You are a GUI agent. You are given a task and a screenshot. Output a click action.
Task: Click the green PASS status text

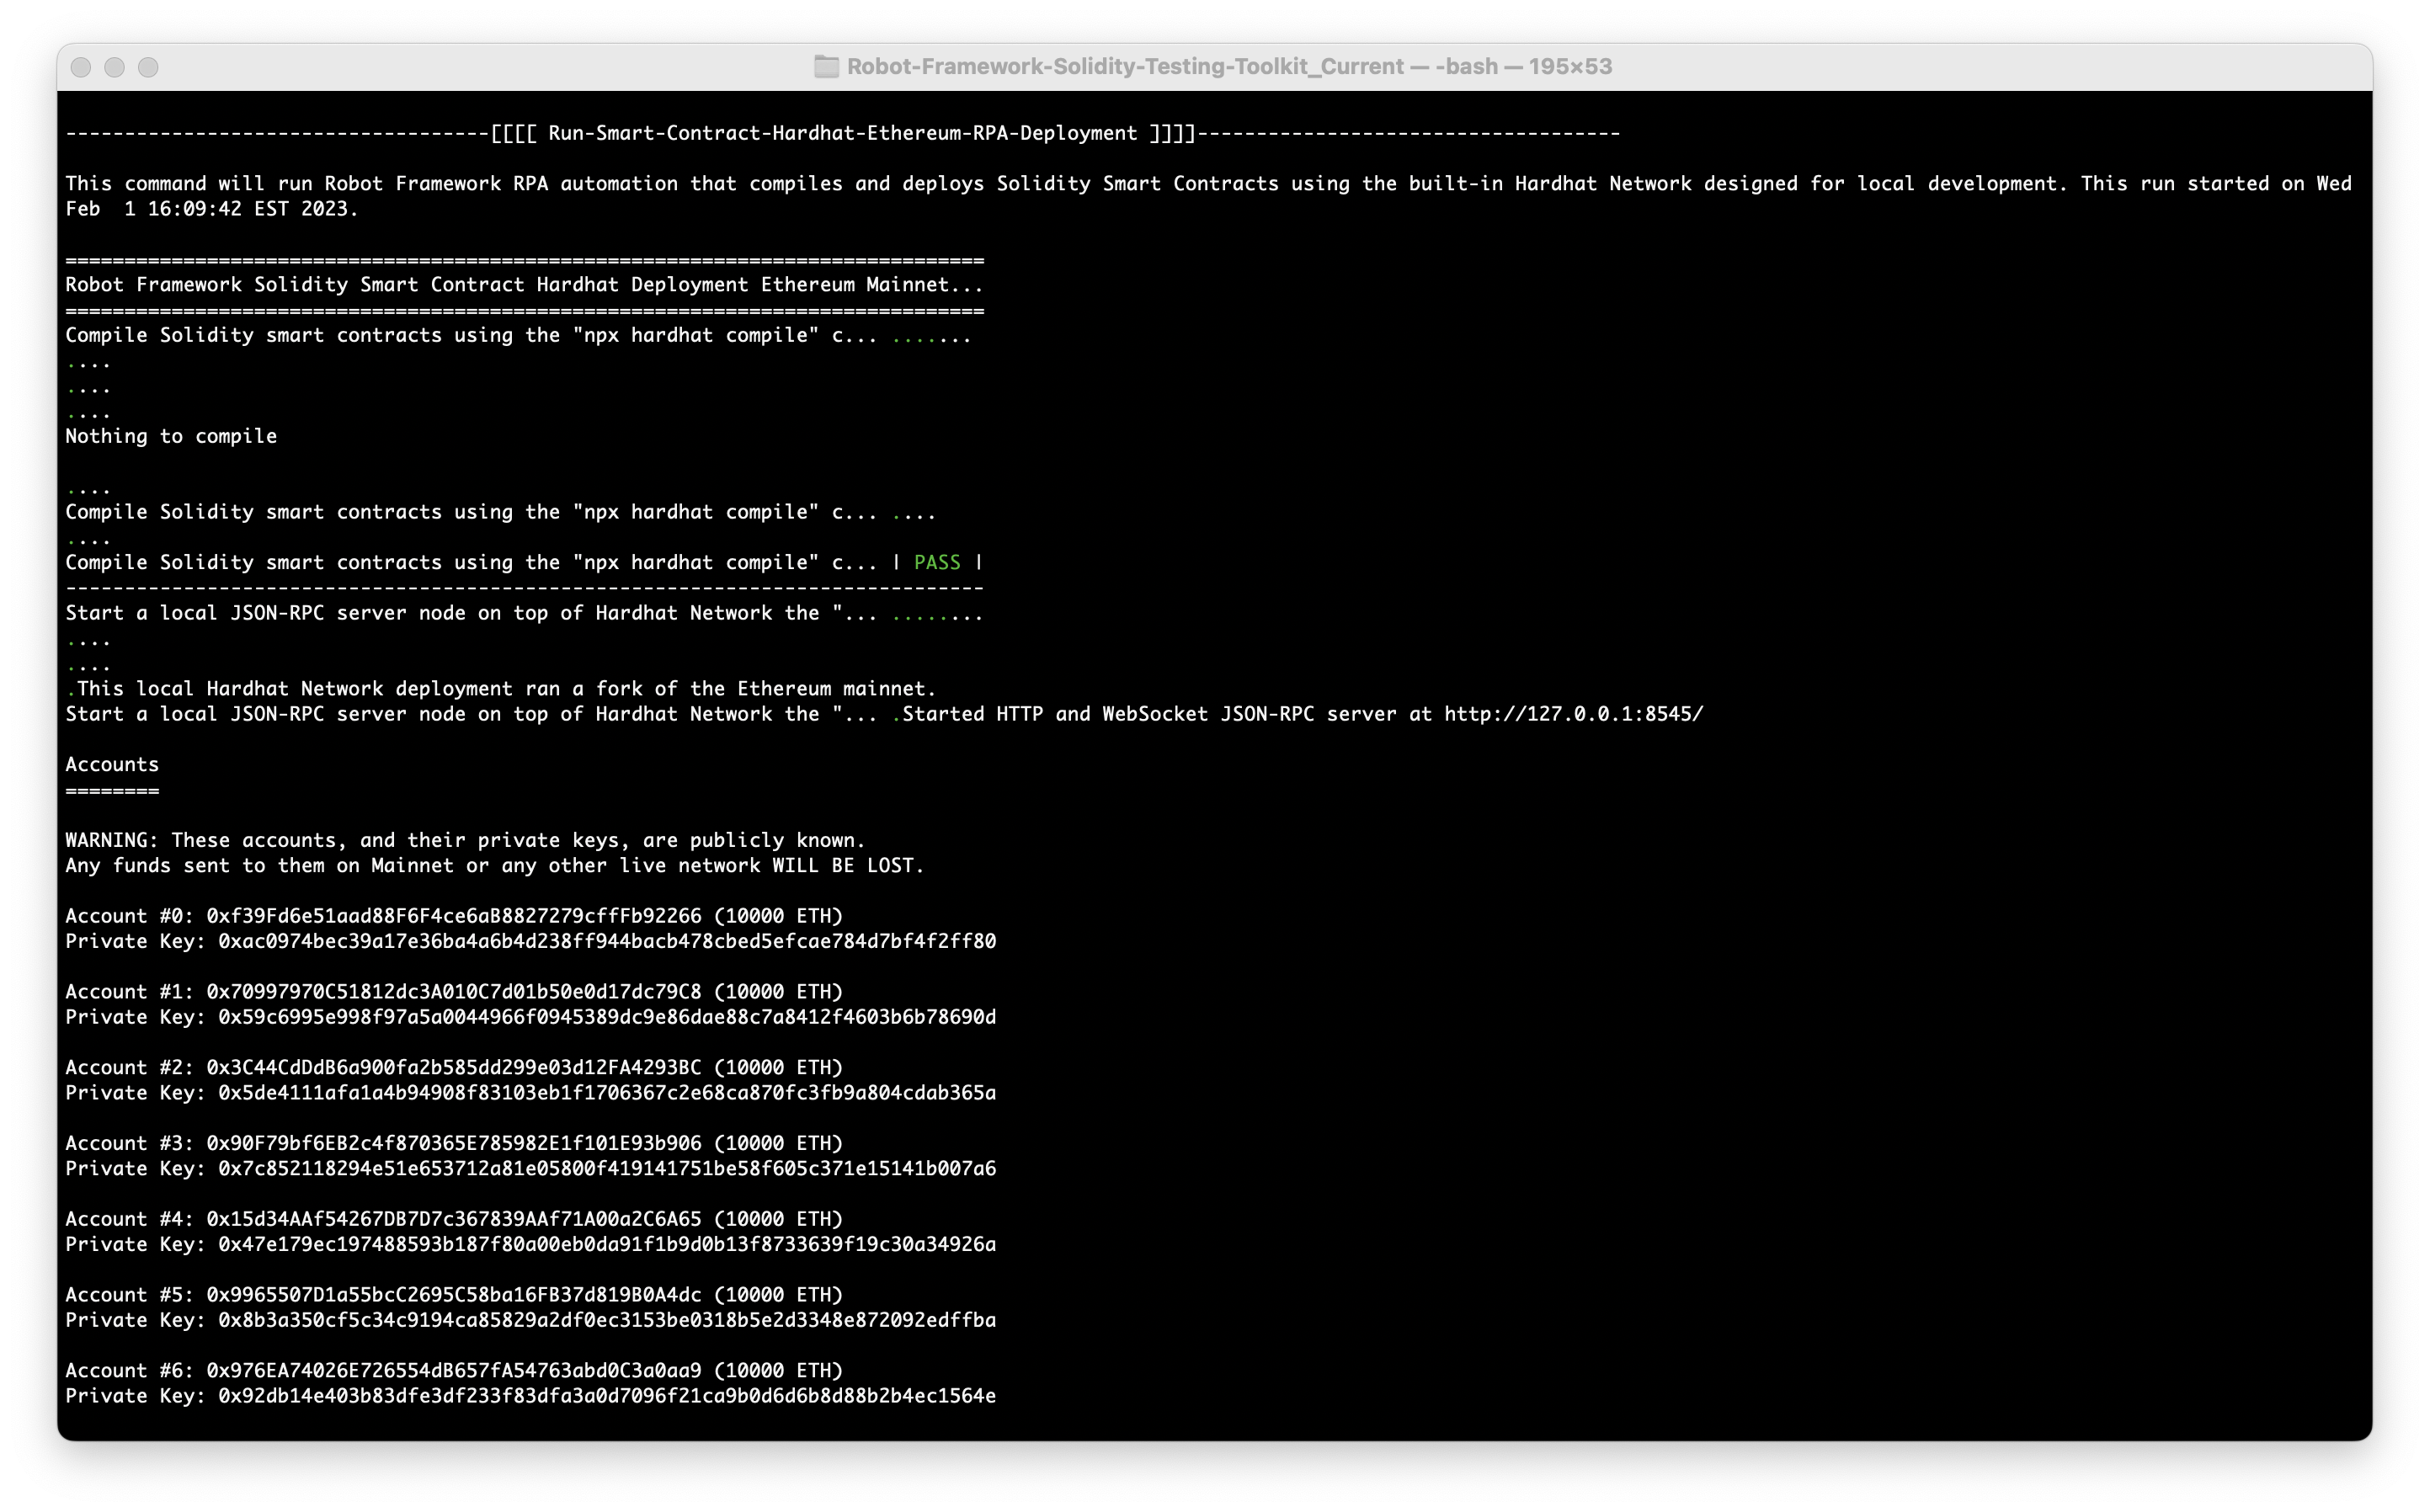(x=937, y=563)
